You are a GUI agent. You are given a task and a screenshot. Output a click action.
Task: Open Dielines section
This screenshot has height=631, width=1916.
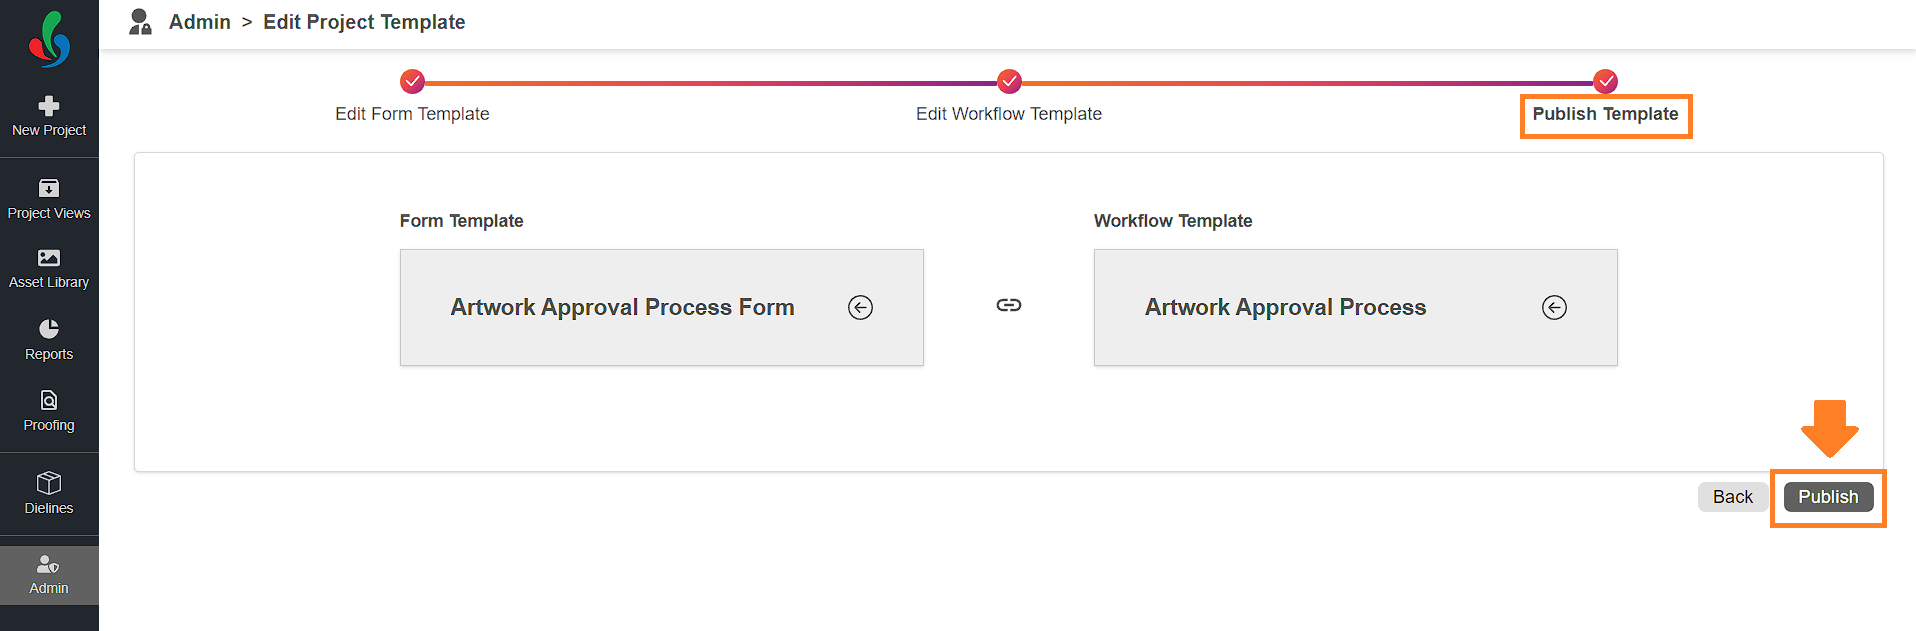pos(49,494)
